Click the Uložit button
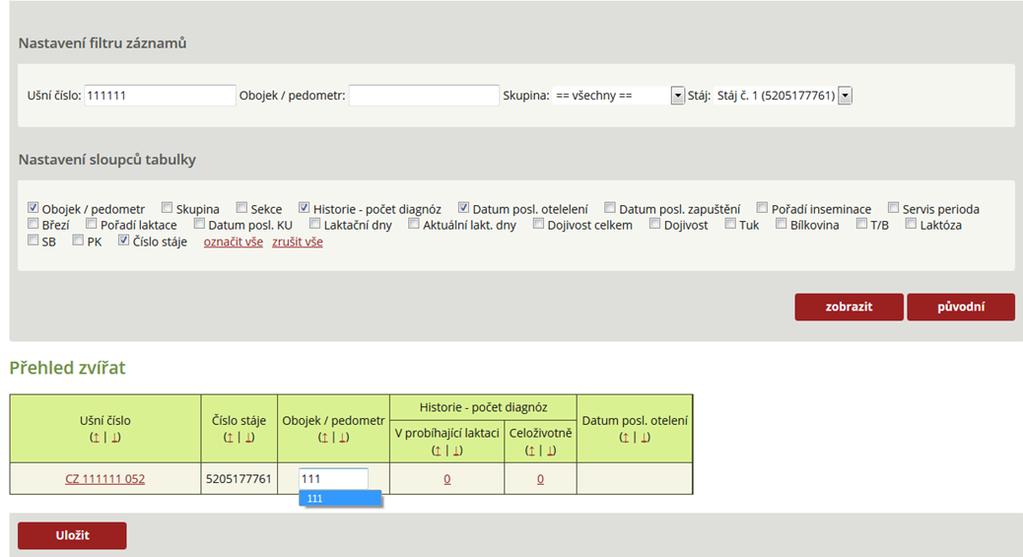This screenshot has width=1023, height=557. (x=72, y=535)
